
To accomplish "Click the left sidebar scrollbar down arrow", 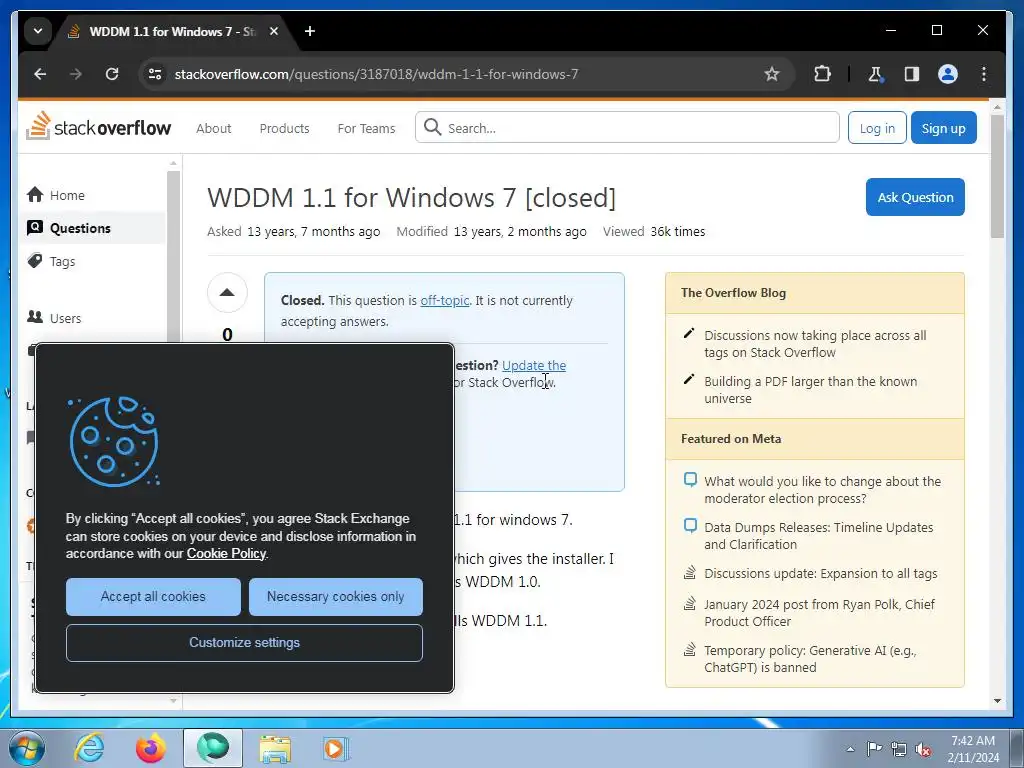I will click(173, 701).
